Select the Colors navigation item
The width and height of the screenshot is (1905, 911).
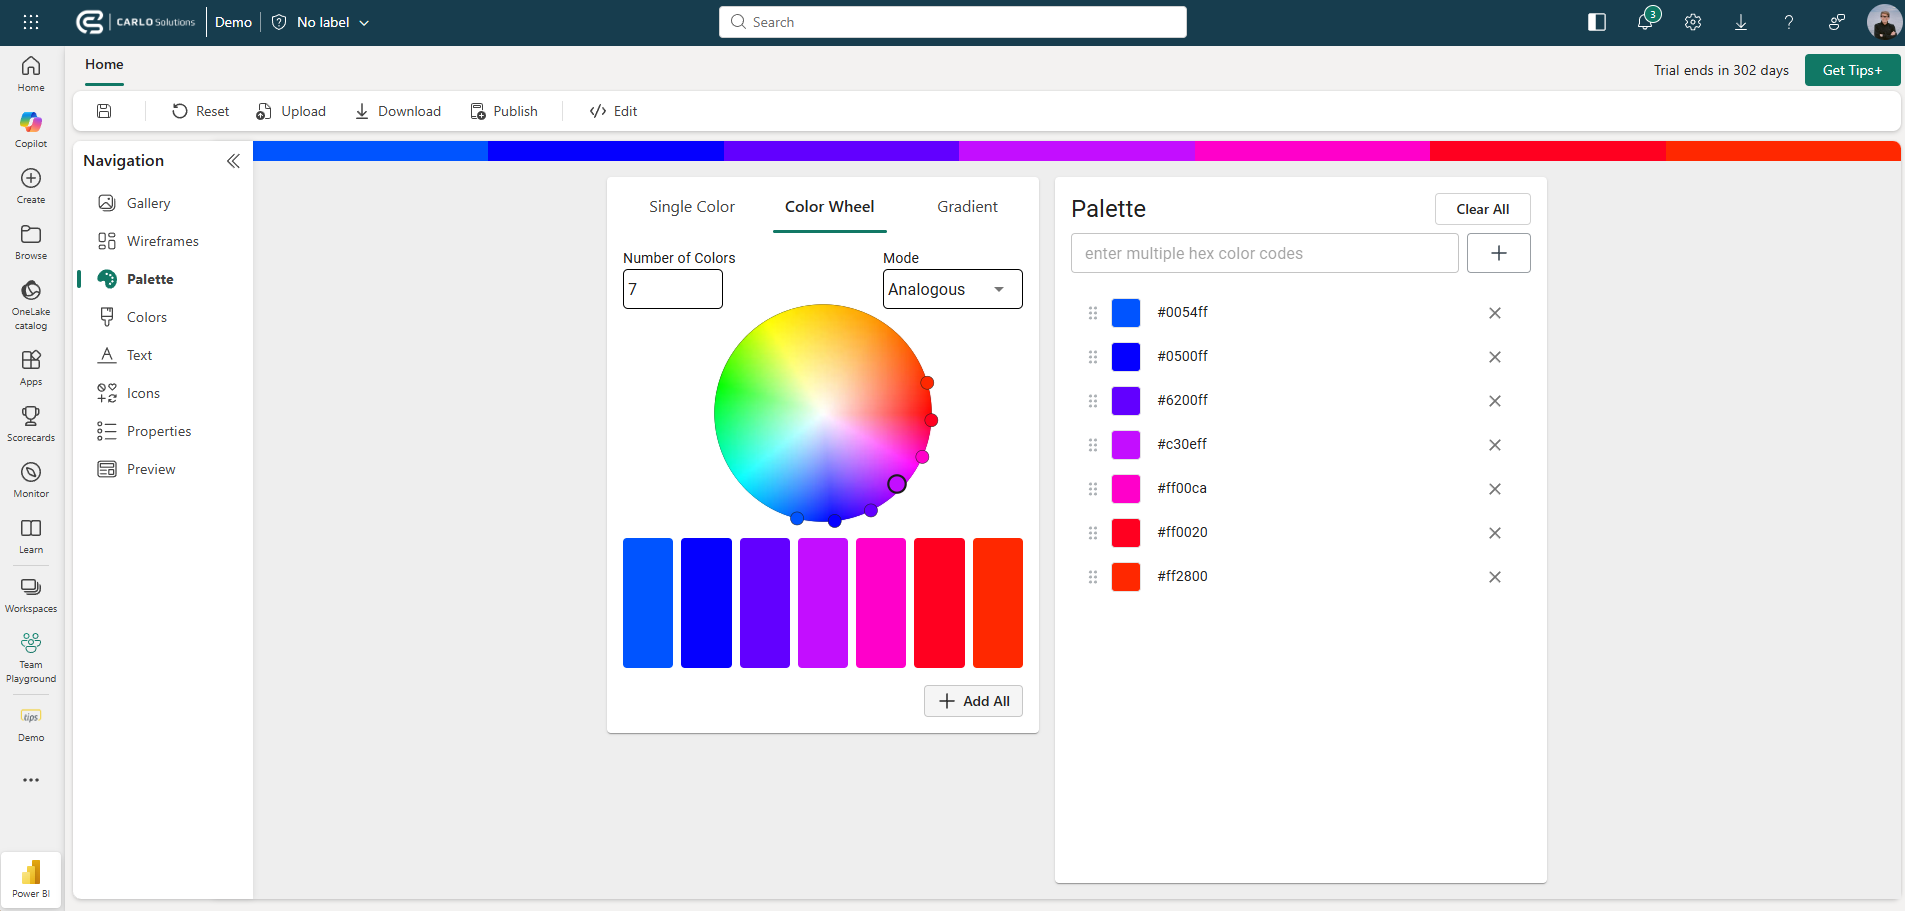147,316
